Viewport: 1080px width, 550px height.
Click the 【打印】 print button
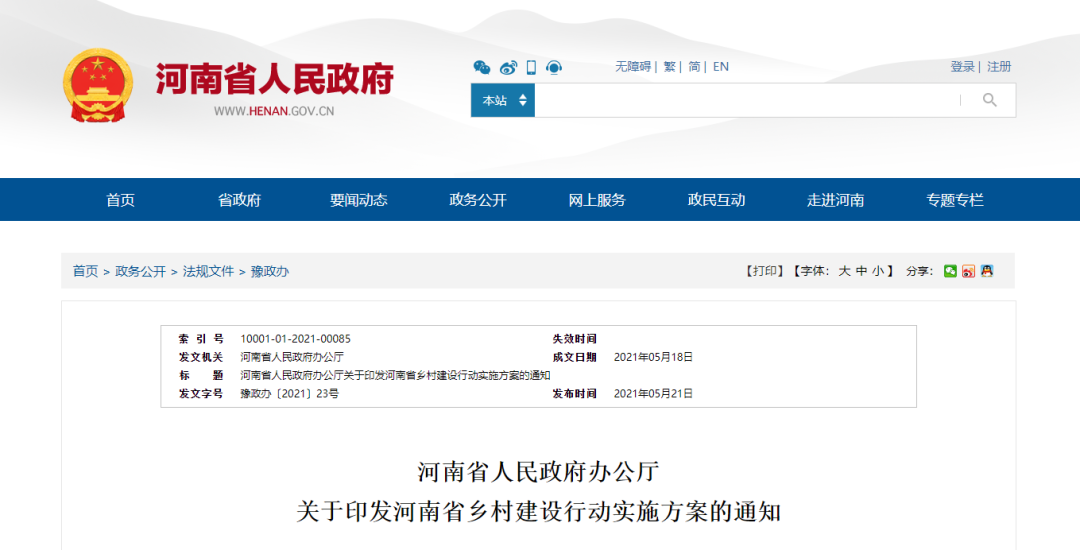764,271
